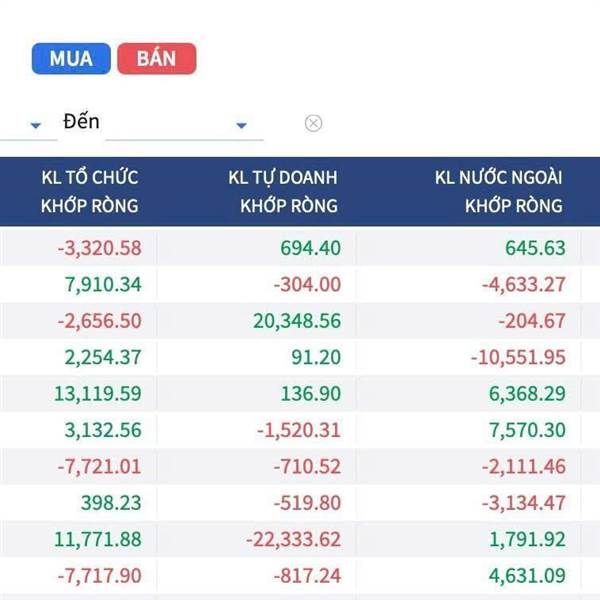This screenshot has width=600, height=600.
Task: Sort by KL TỰ DOANH KHỚP RÒNG header
Action: pyautogui.click(x=283, y=192)
